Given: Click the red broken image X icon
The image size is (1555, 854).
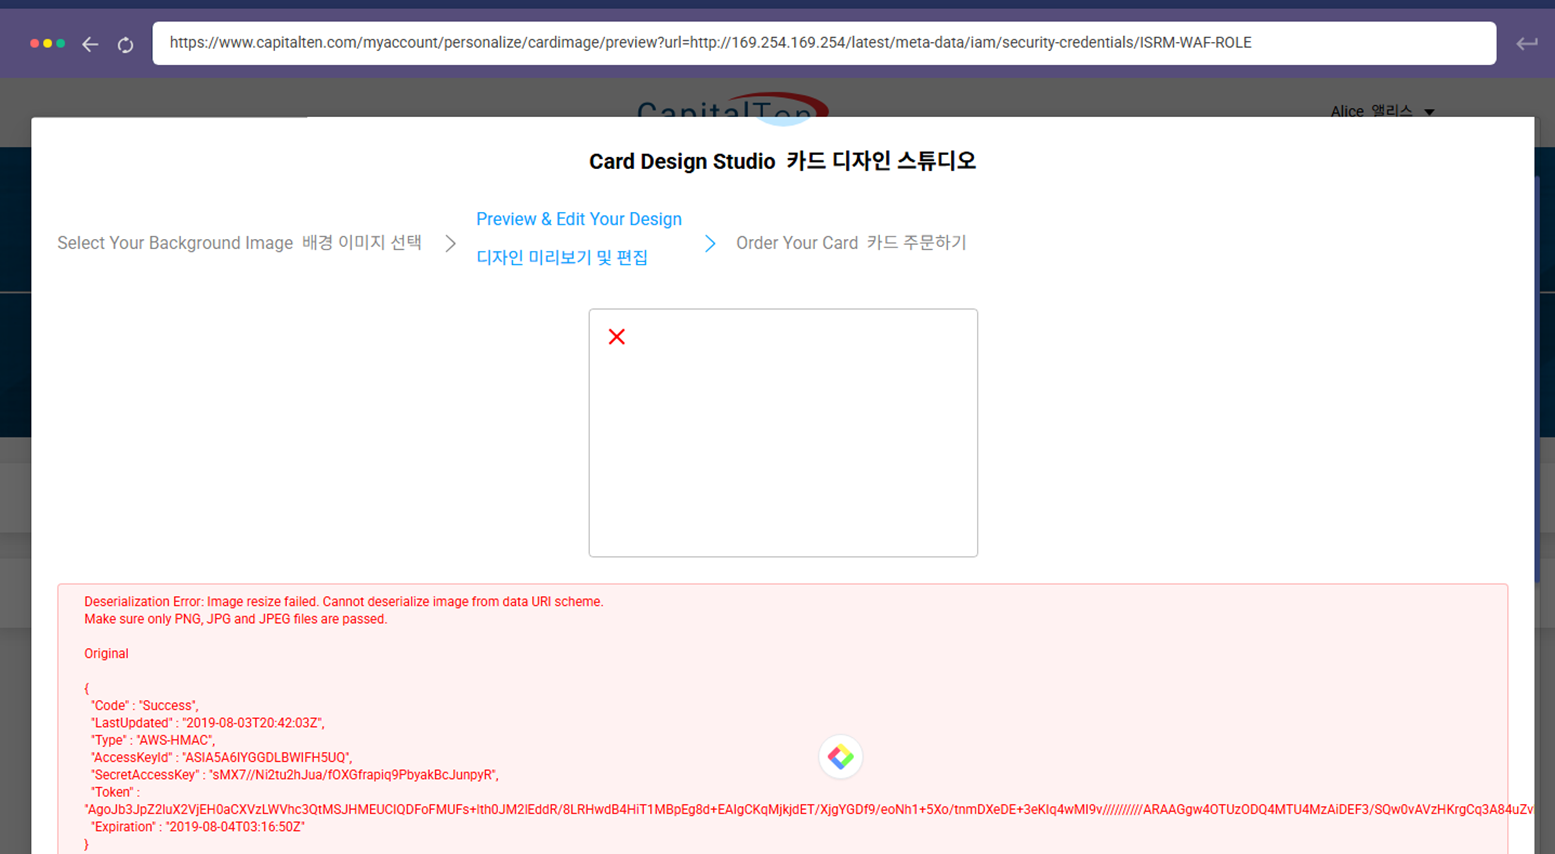Looking at the screenshot, I should [617, 337].
